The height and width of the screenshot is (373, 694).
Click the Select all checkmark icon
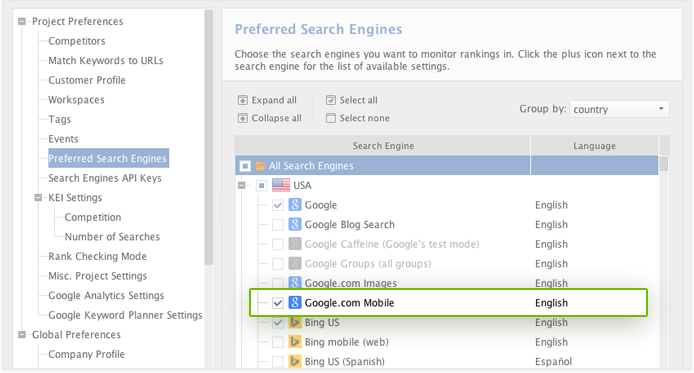point(331,100)
